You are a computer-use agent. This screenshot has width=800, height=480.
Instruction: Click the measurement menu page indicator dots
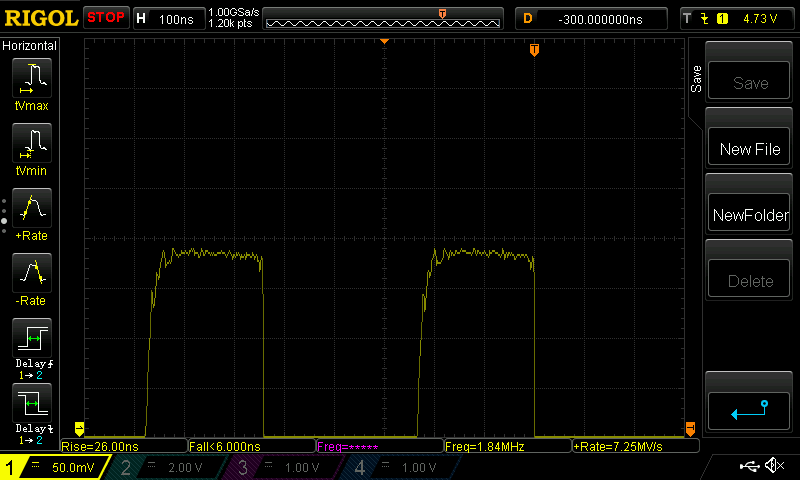[x=4, y=216]
